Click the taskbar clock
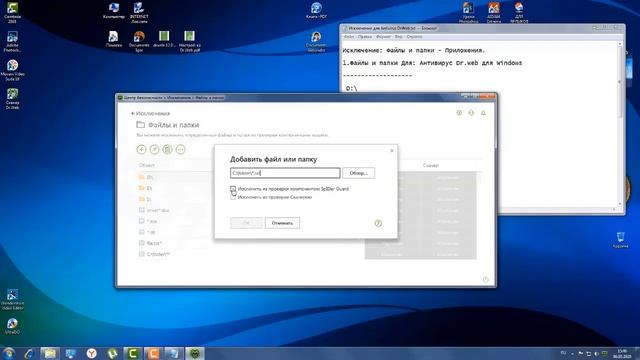 coord(622,353)
